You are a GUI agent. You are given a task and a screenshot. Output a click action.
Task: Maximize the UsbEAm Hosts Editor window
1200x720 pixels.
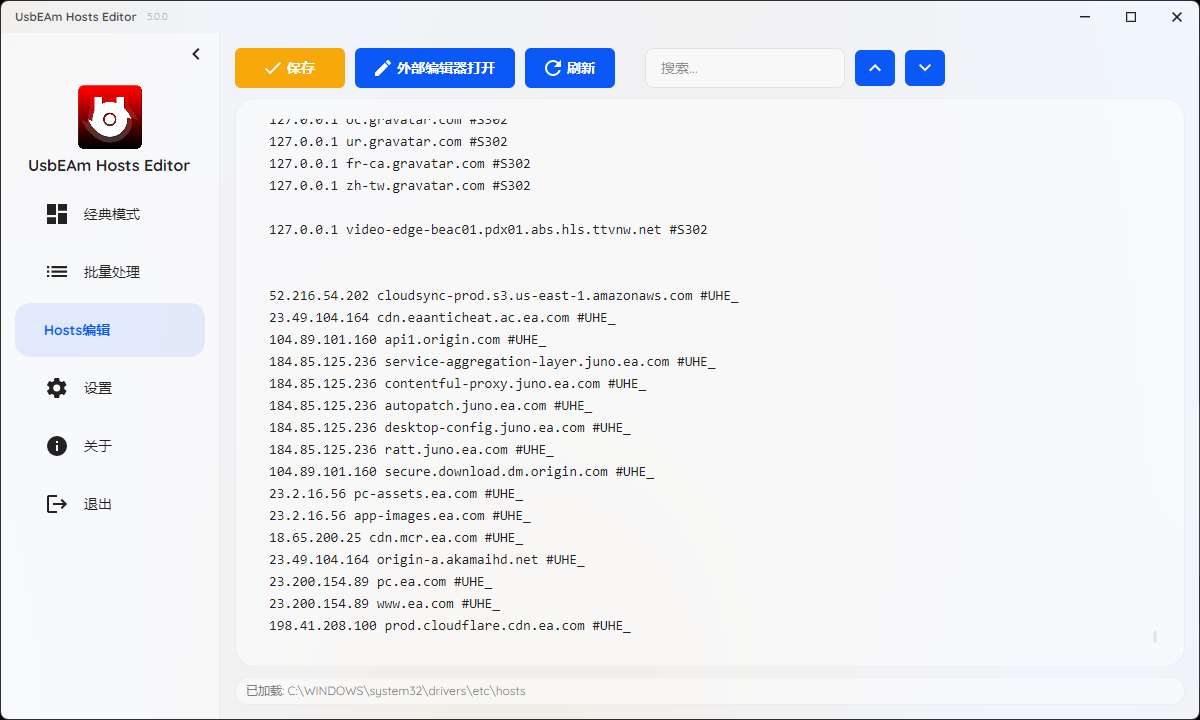1131,17
